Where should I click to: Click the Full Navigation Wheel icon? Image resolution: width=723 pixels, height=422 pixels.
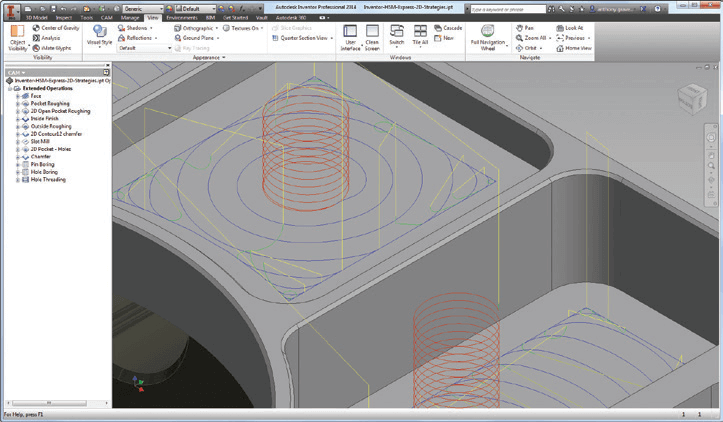(x=487, y=31)
